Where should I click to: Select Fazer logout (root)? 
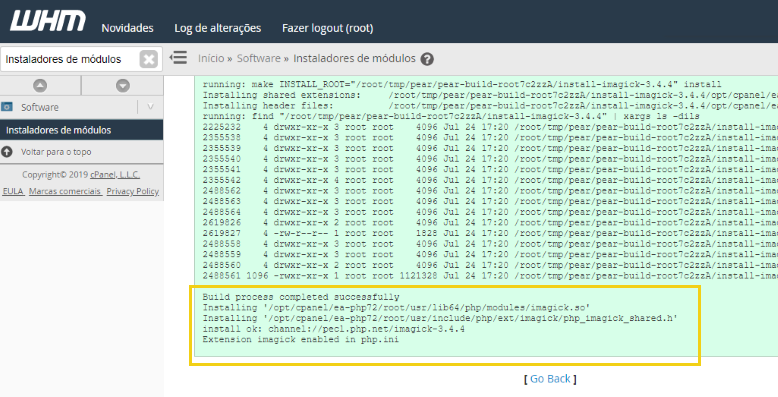click(x=327, y=28)
